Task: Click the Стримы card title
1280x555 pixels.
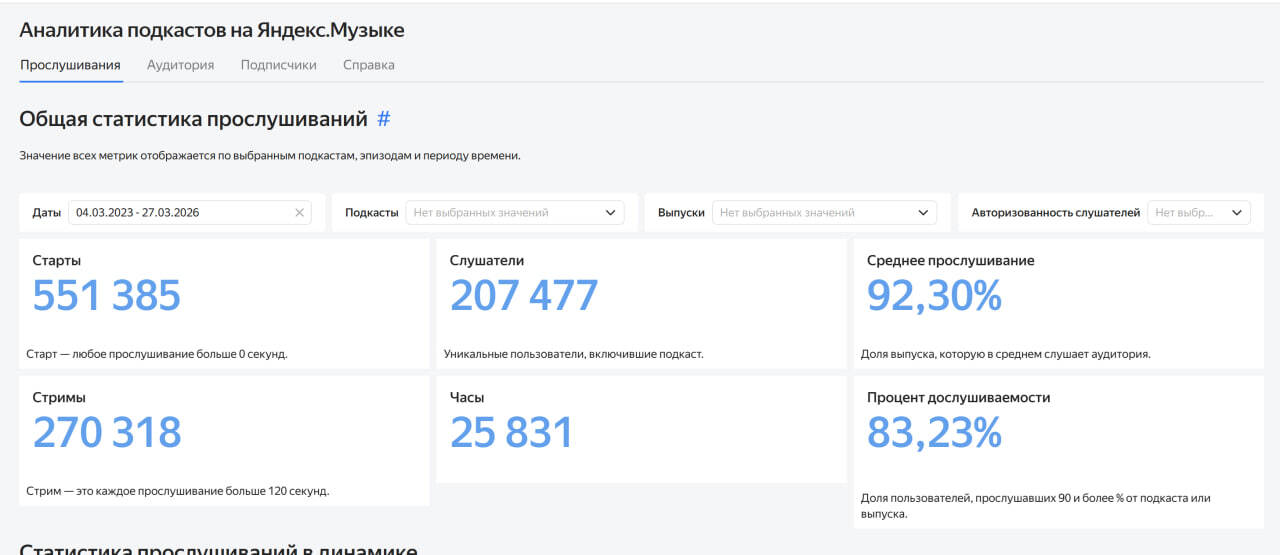Action: pyautogui.click(x=59, y=397)
